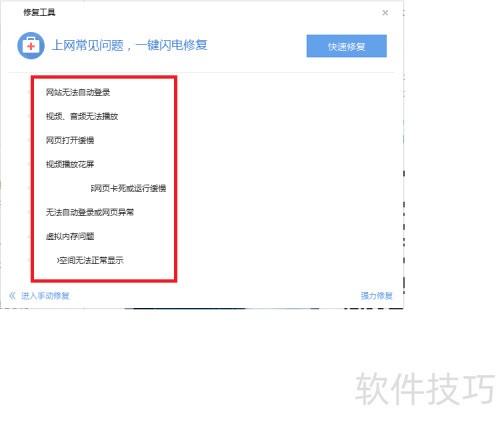Screen dimensions: 500x426
Task: Select the 虚拟内存问题 entry
Action: [70, 236]
